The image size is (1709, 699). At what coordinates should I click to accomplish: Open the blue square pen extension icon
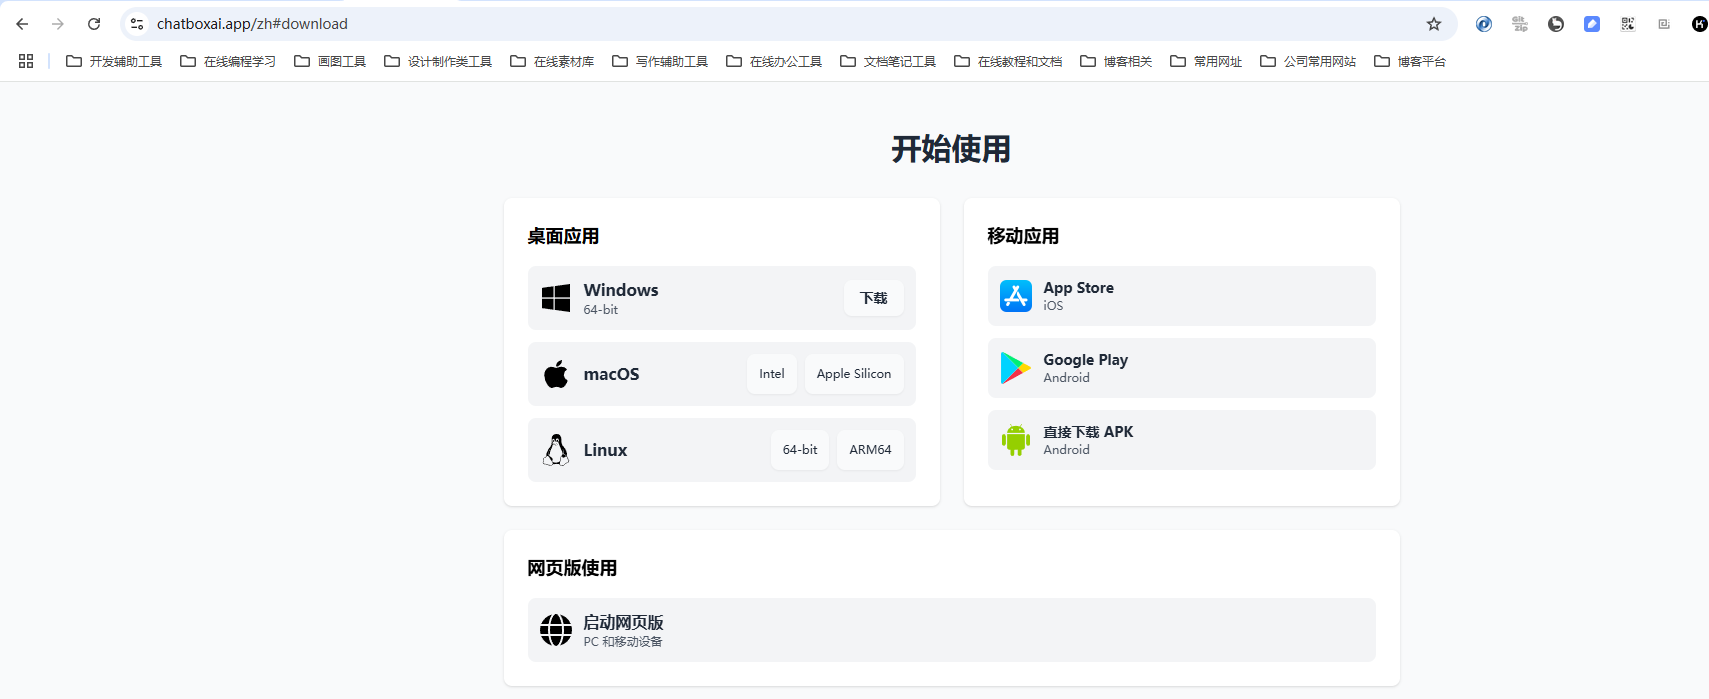pyautogui.click(x=1592, y=24)
